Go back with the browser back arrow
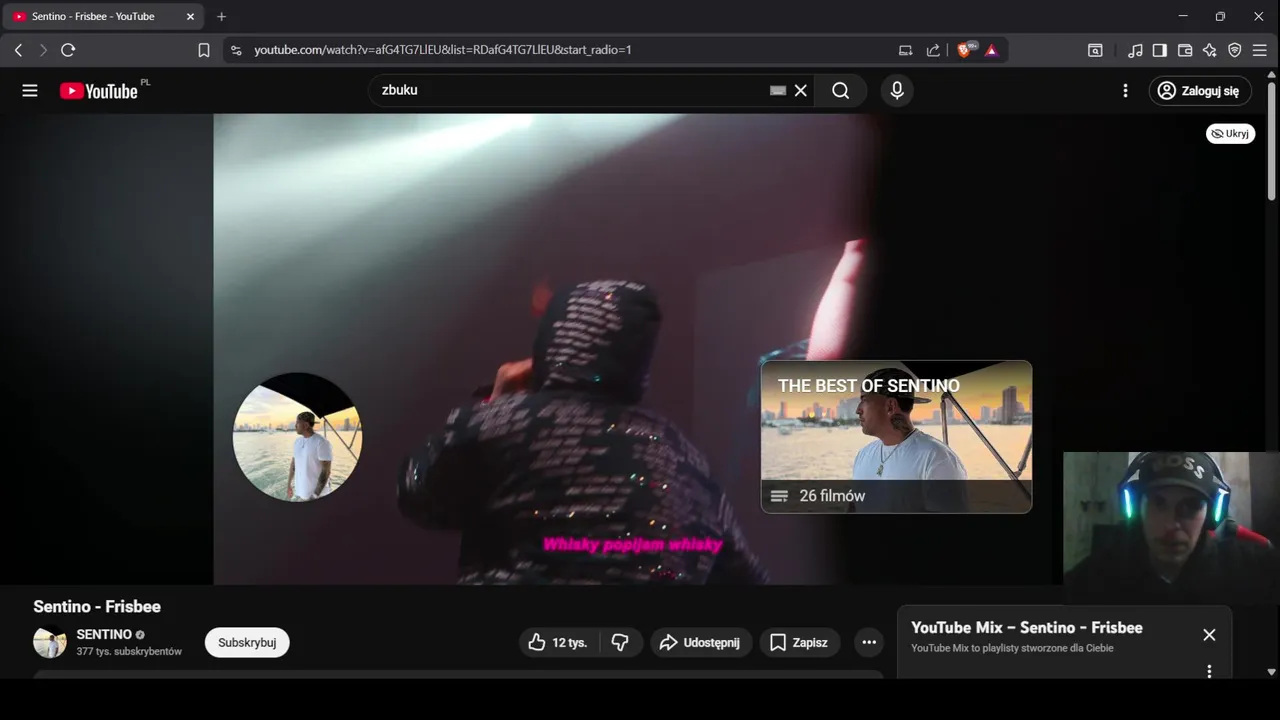The width and height of the screenshot is (1280, 720). [18, 50]
